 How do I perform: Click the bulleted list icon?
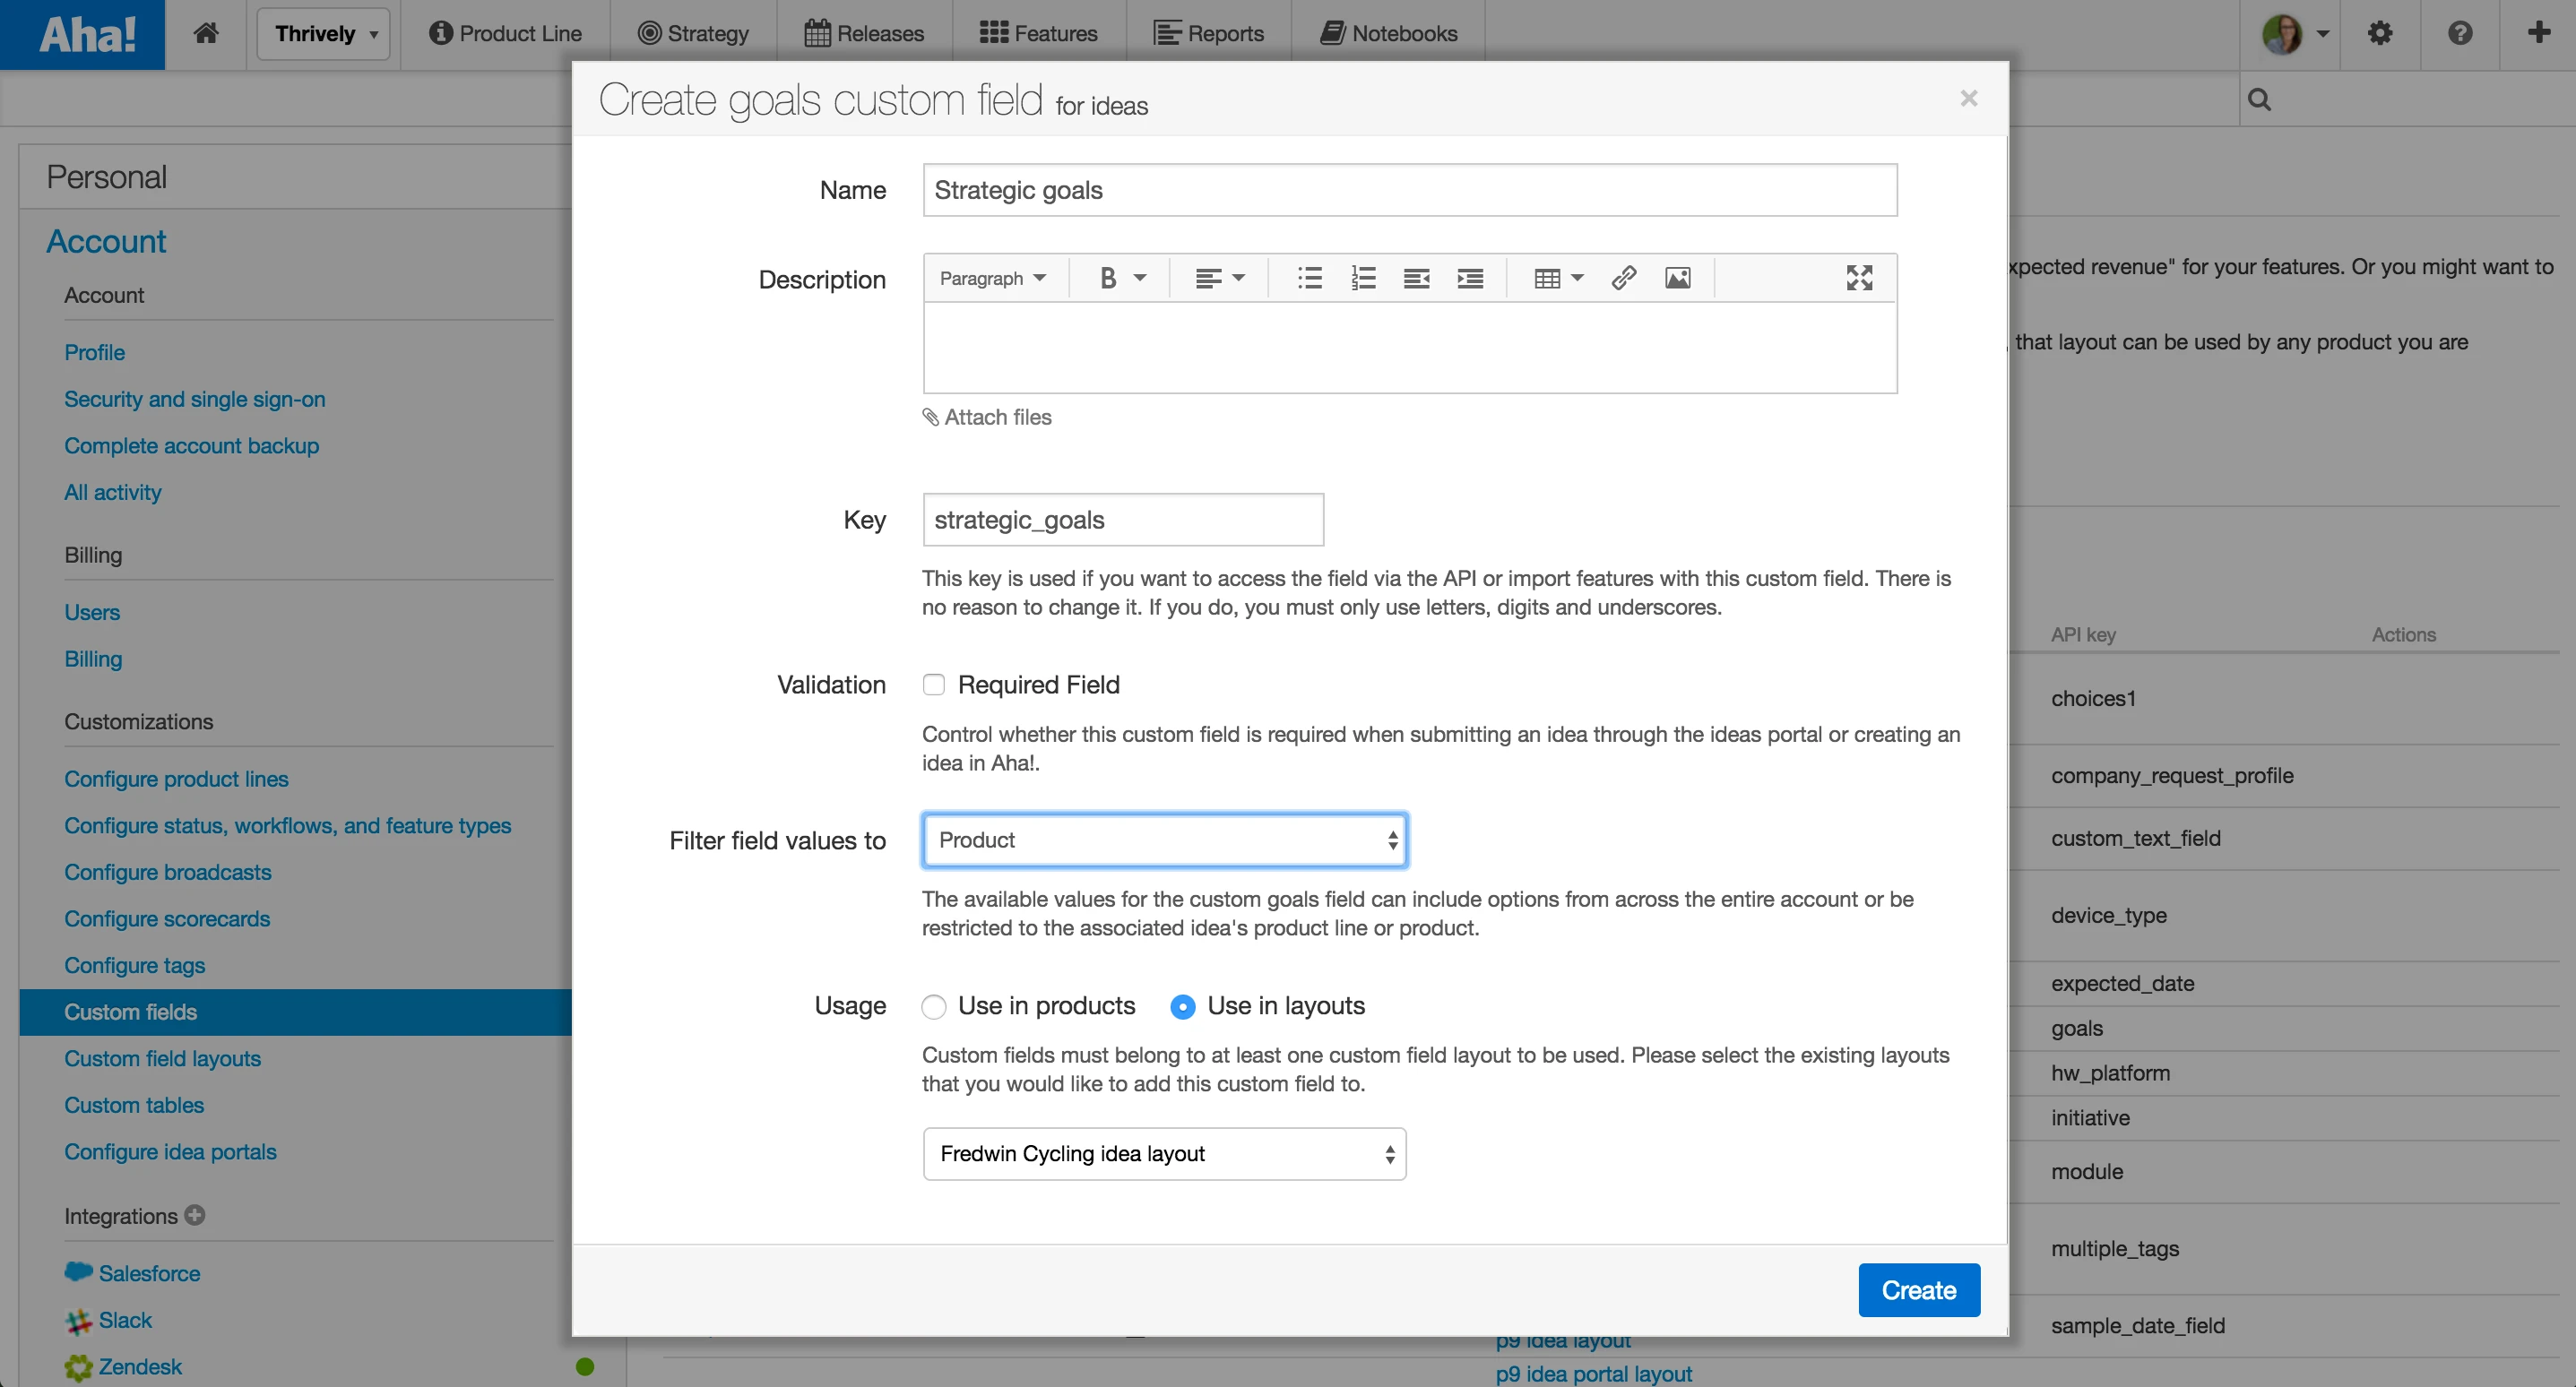click(x=1309, y=278)
